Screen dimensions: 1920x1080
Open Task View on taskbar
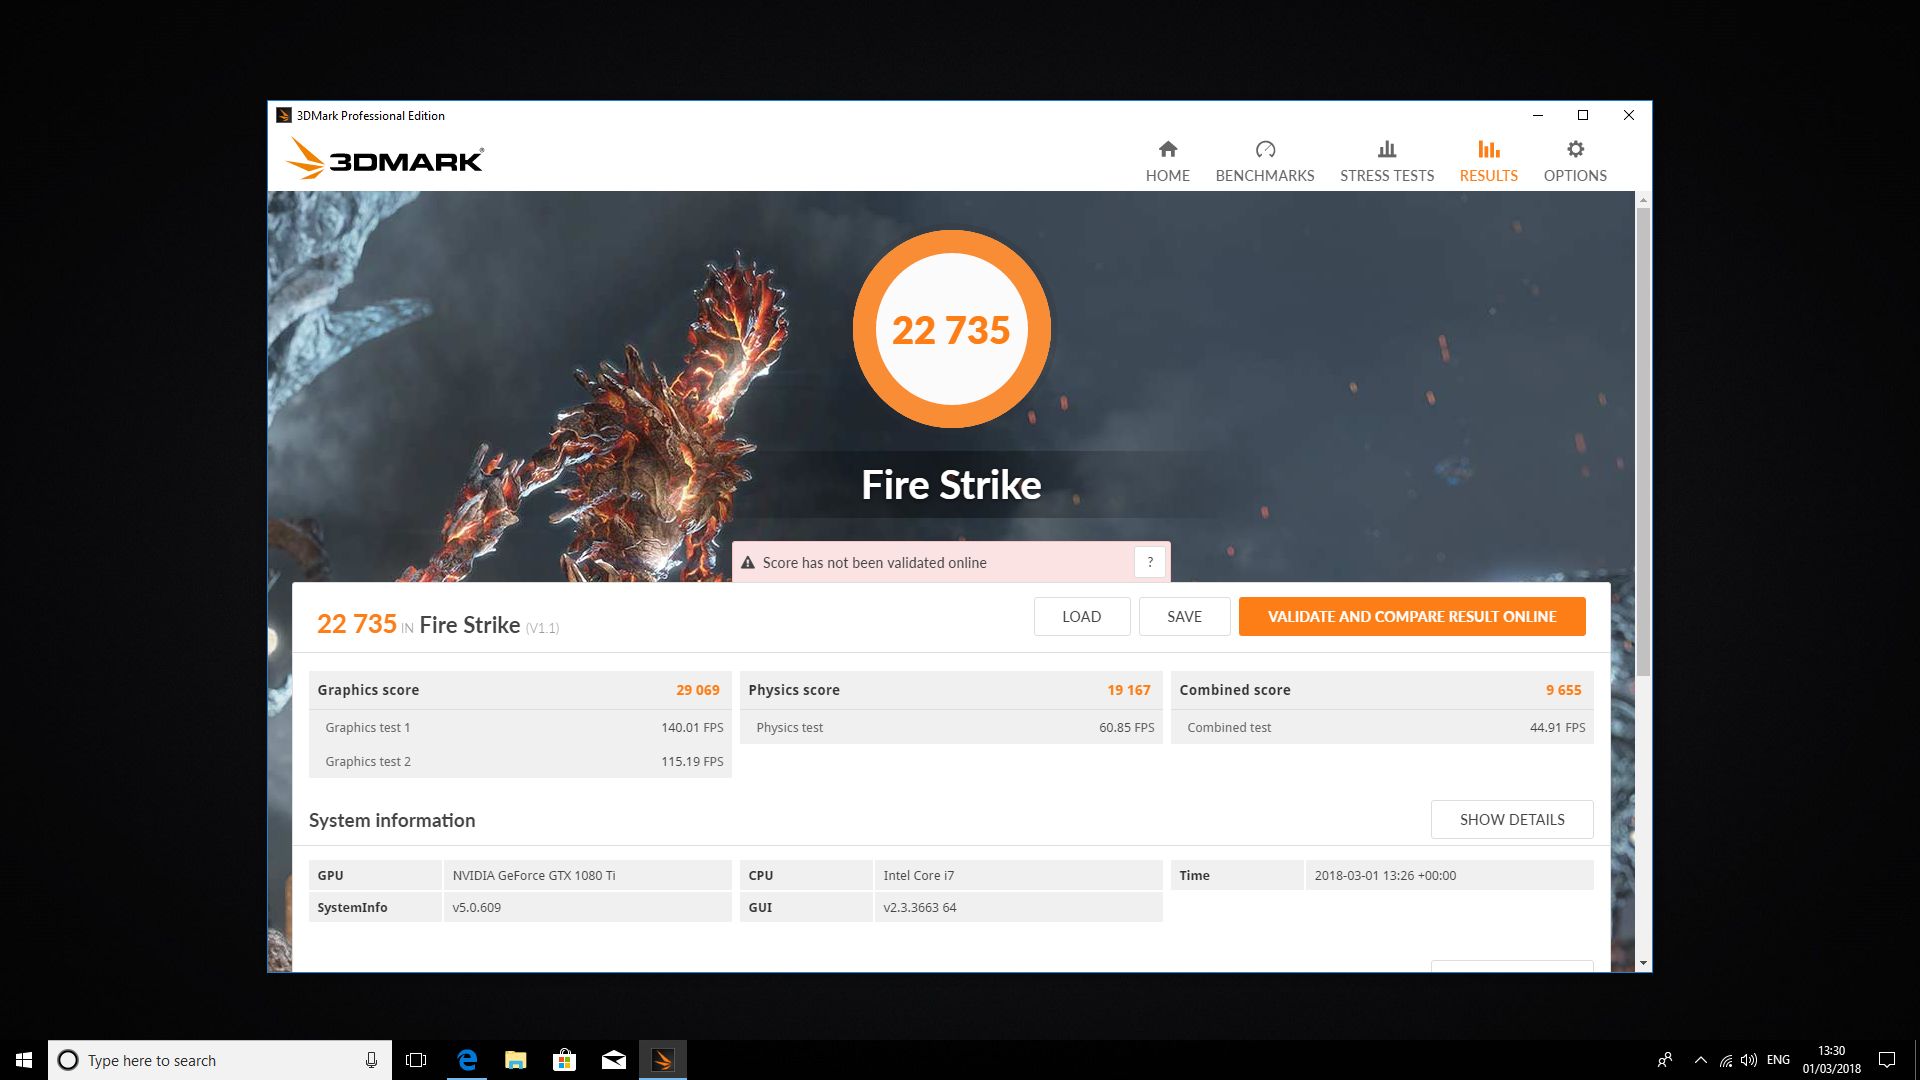coord(416,1060)
